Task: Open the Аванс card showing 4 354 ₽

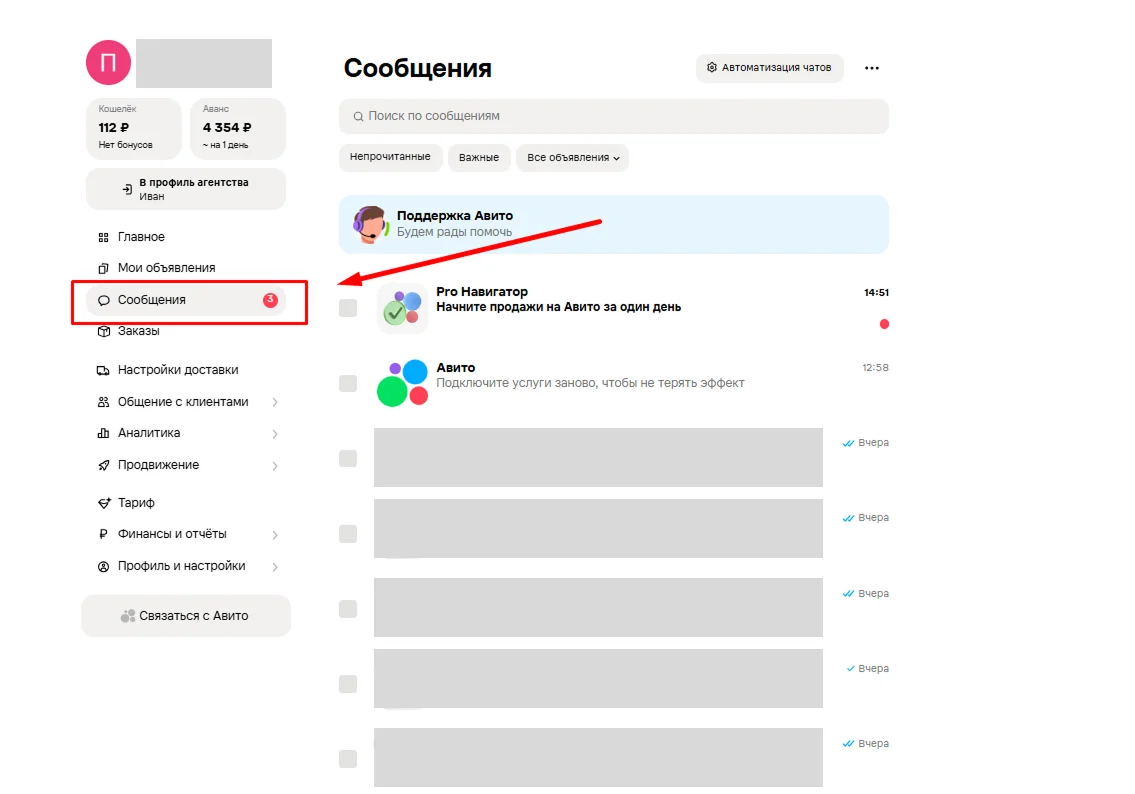Action: click(x=238, y=128)
